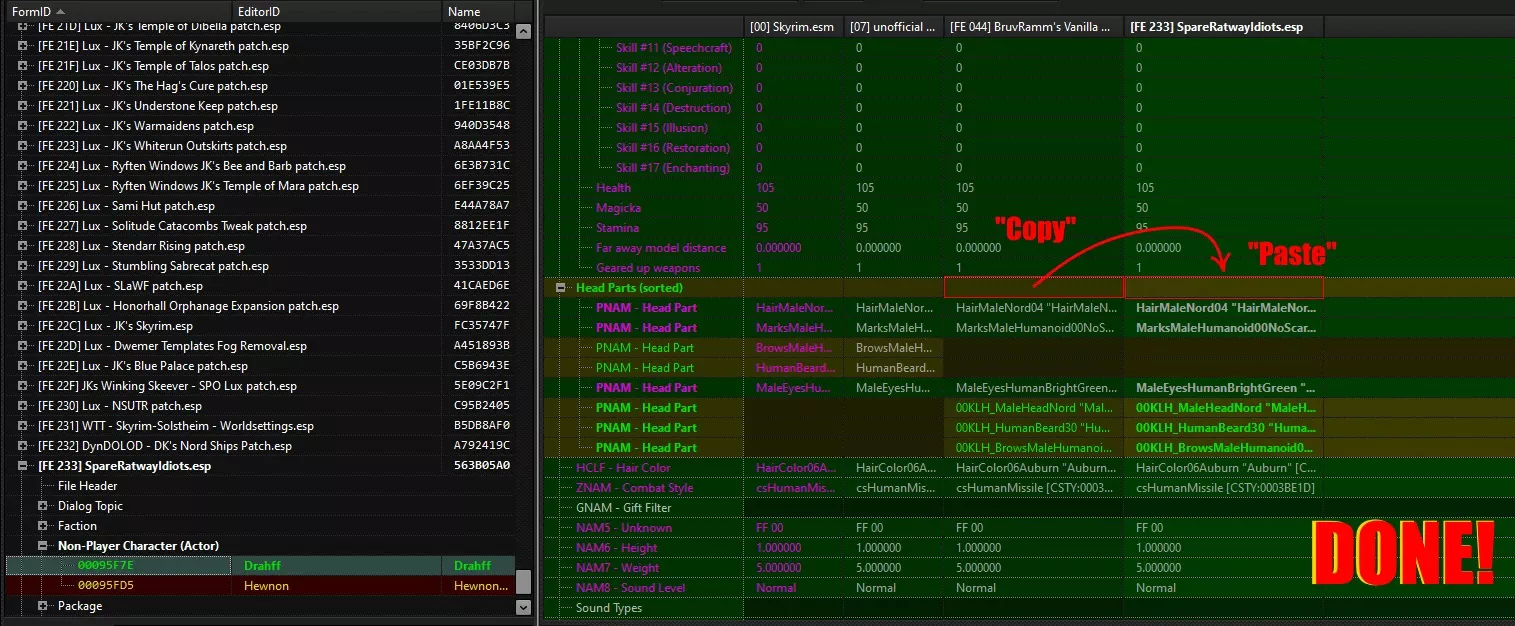Select the Sound Types row label
The image size is (1515, 626).
(x=609, y=608)
